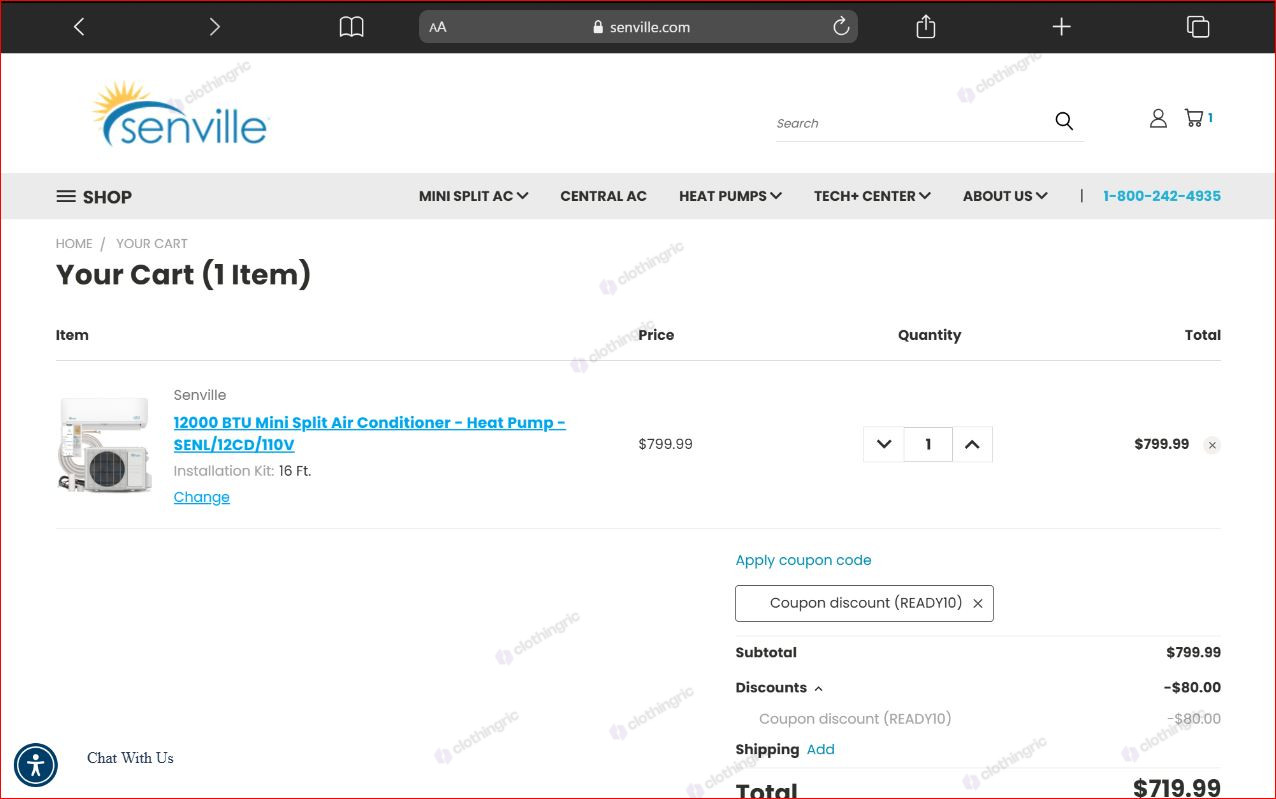The image size is (1276, 799).
Task: Open the account user icon
Action: (1158, 118)
